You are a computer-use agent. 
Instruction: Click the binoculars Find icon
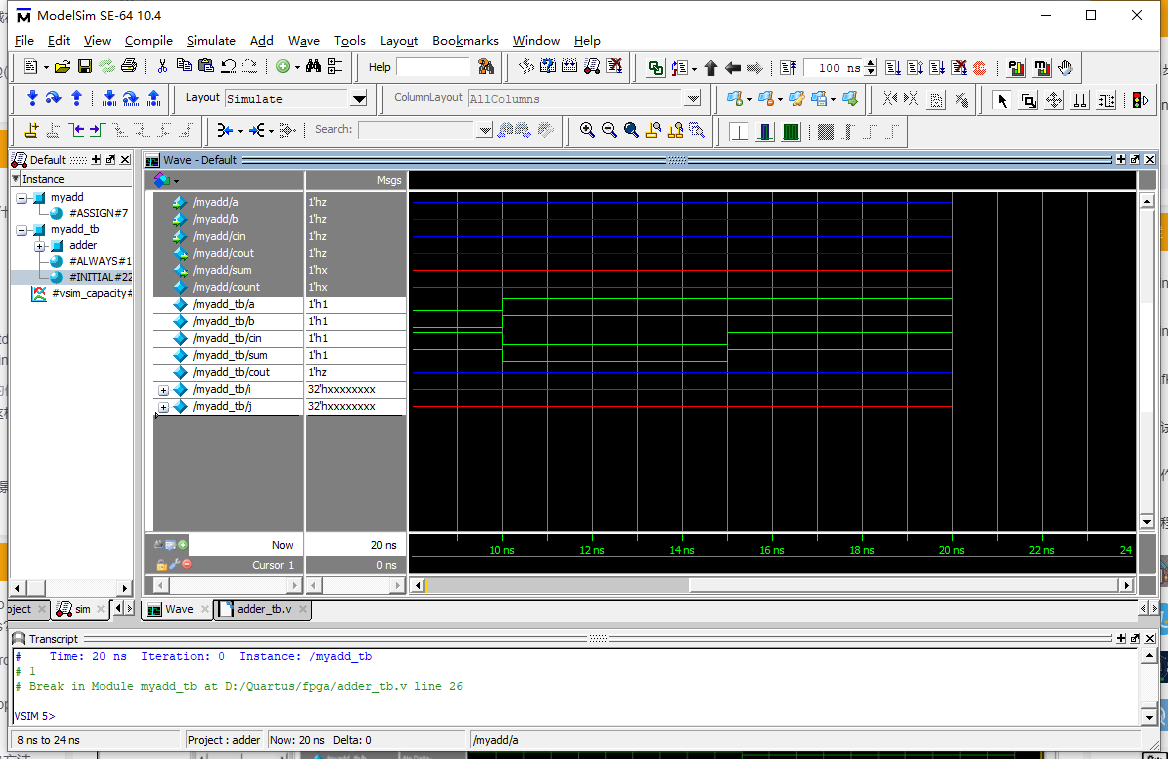coord(313,67)
